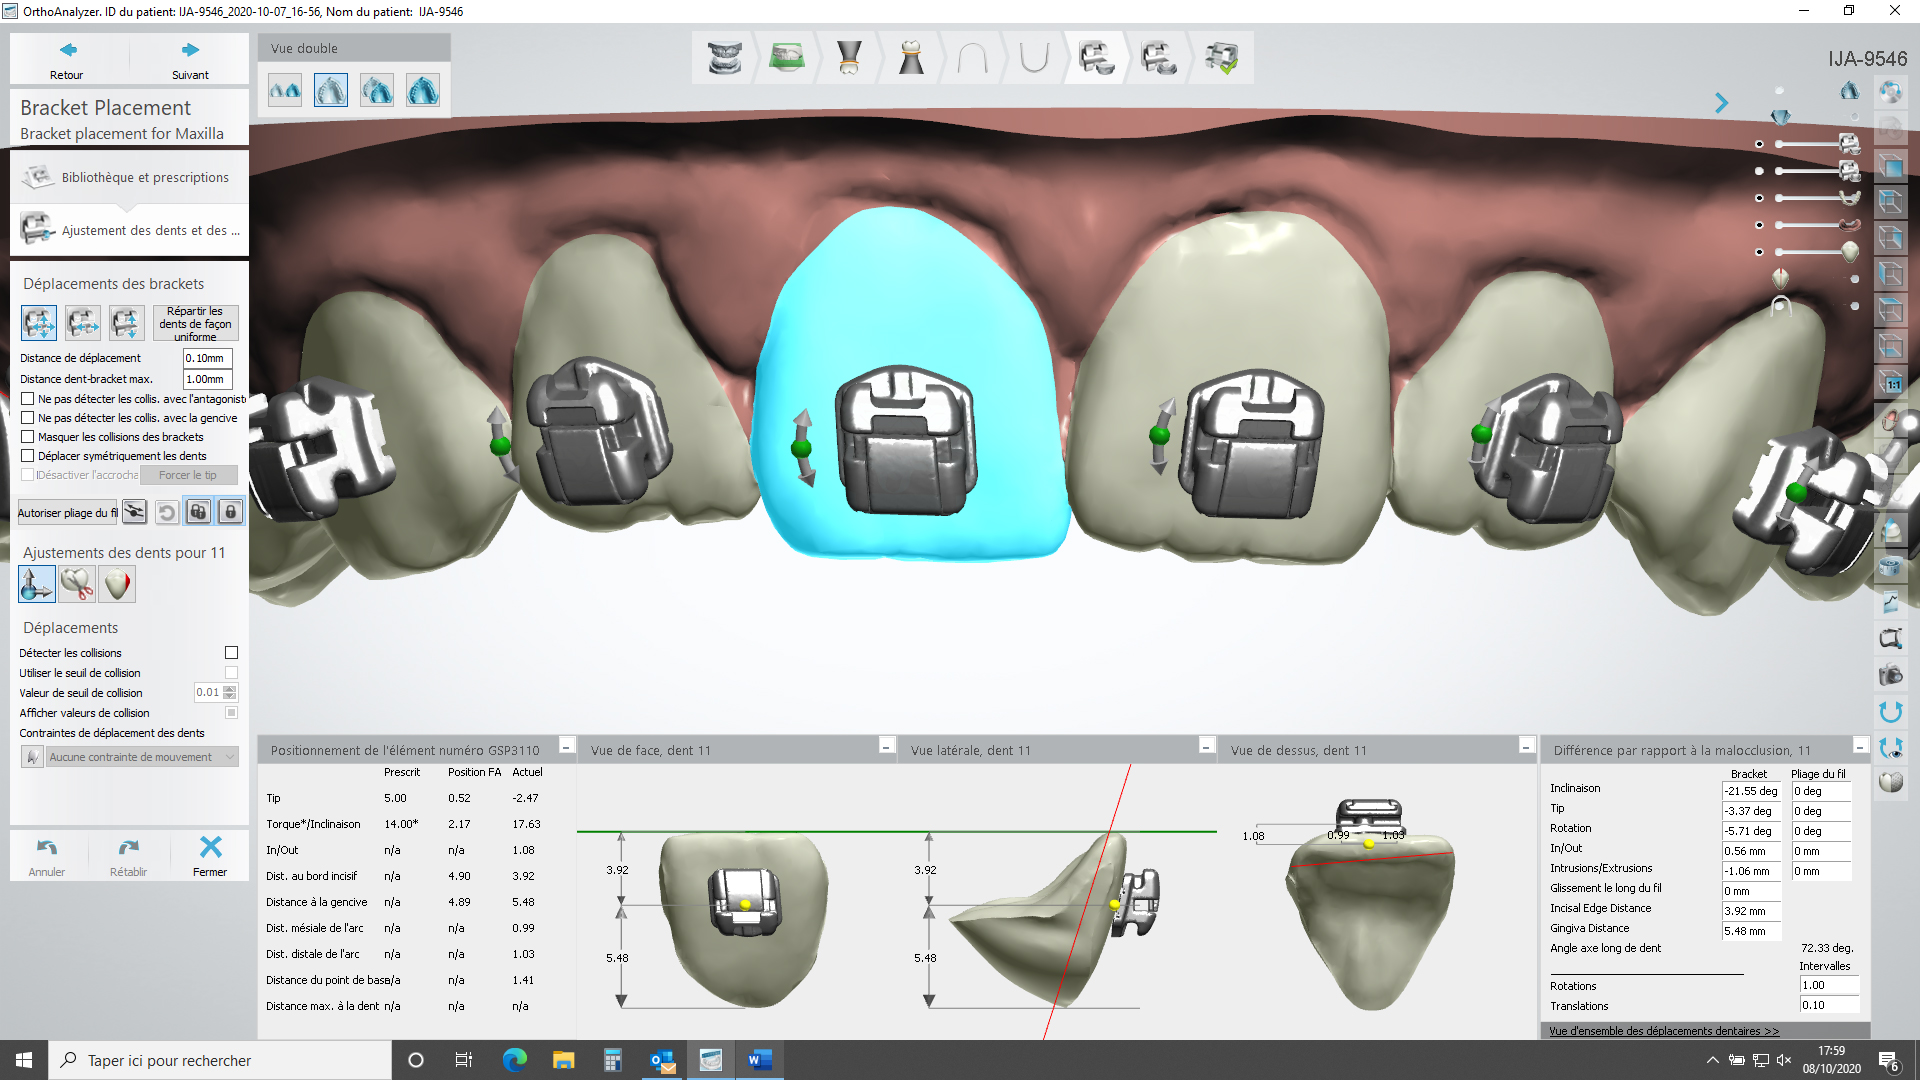
Task: Open Word from the taskbar
Action: tap(759, 1060)
